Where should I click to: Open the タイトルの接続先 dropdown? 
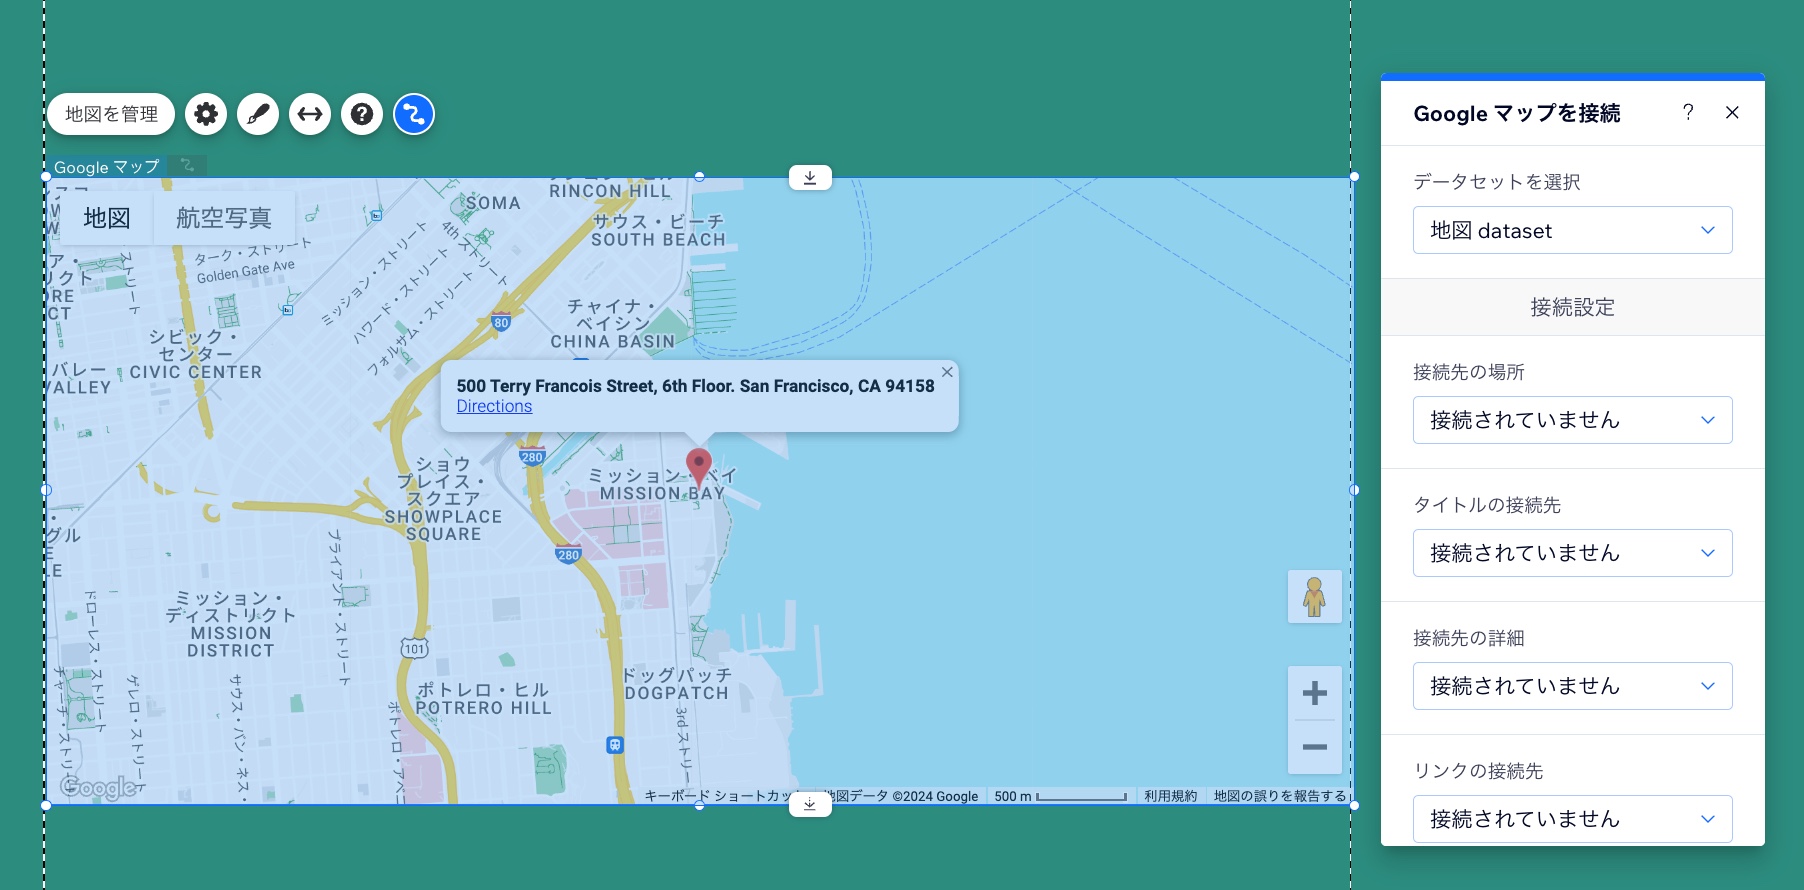click(1572, 553)
